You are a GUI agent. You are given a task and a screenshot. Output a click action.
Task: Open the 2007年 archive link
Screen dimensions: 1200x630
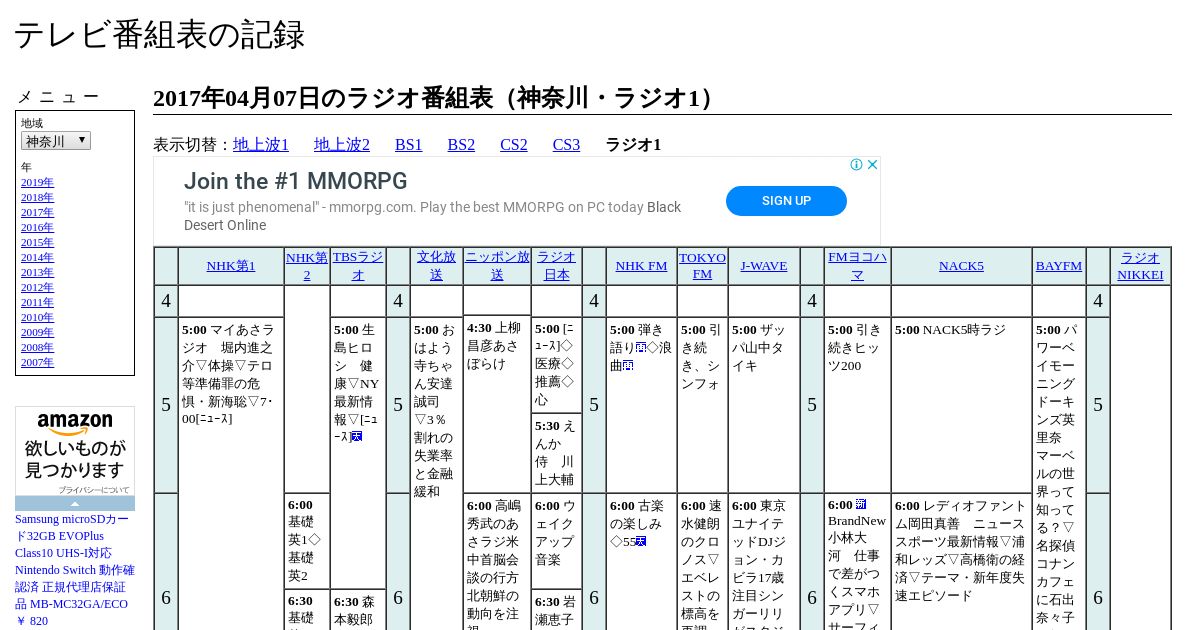coord(37,362)
